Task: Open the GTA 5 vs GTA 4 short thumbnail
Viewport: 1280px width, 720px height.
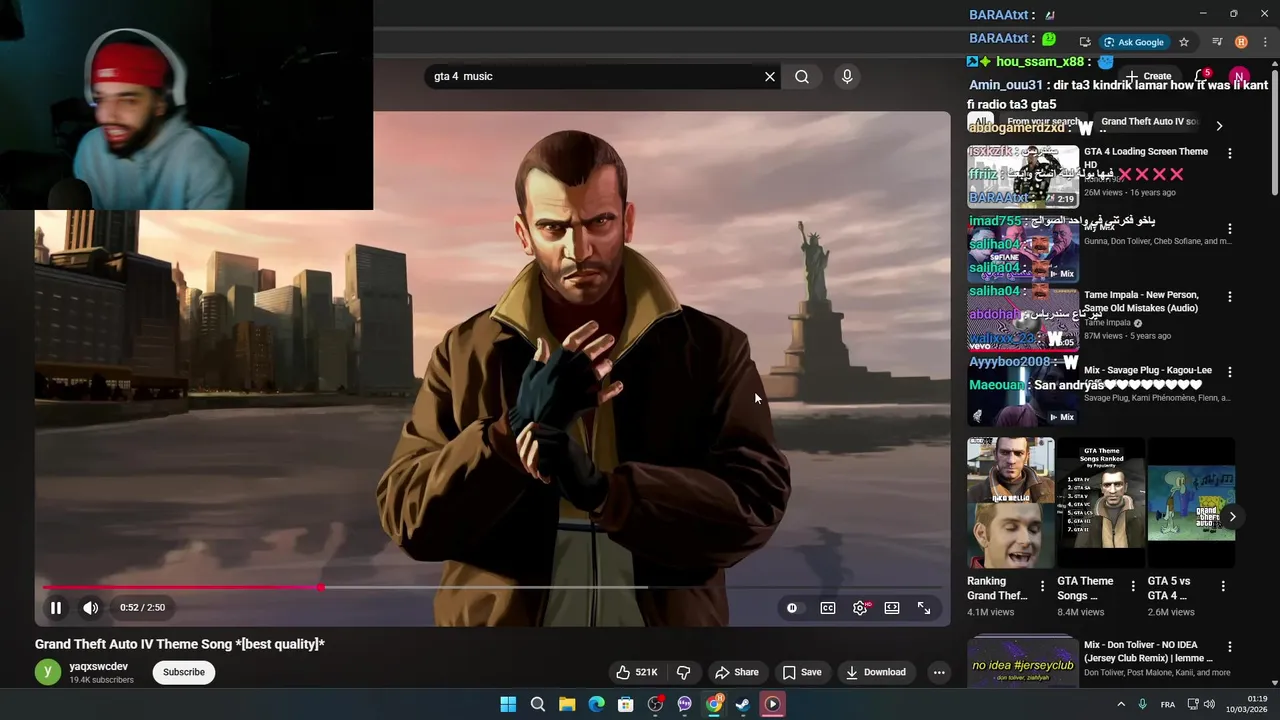Action: (x=1191, y=503)
